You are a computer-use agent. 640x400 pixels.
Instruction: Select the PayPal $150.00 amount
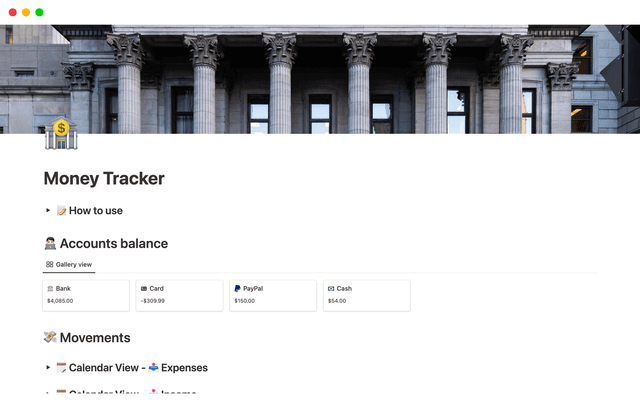(245, 301)
